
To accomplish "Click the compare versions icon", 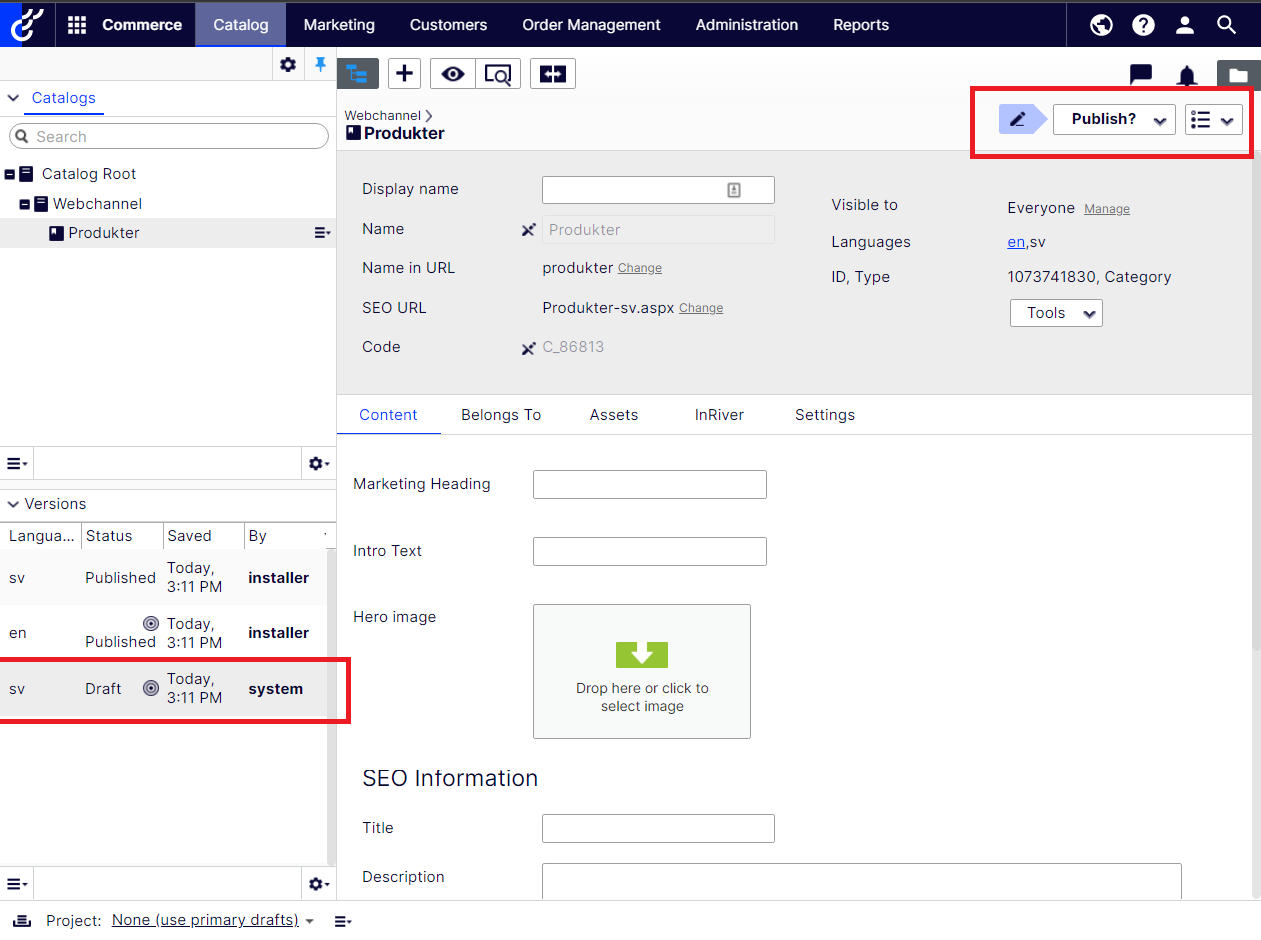I will click(553, 73).
